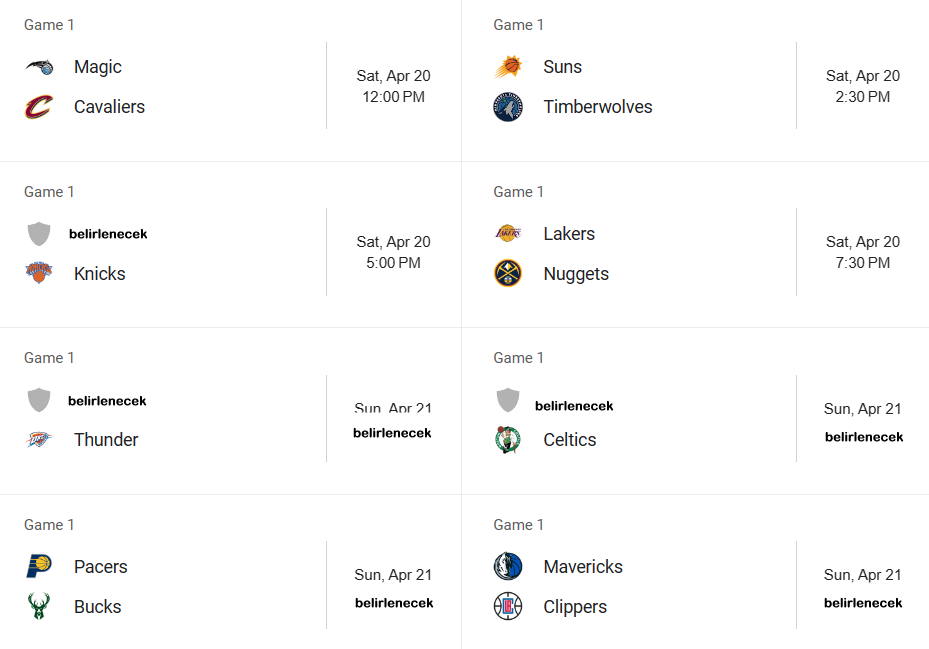Click the Milwaukee Bucks logo
Screen dimensions: 929x649
(39, 606)
